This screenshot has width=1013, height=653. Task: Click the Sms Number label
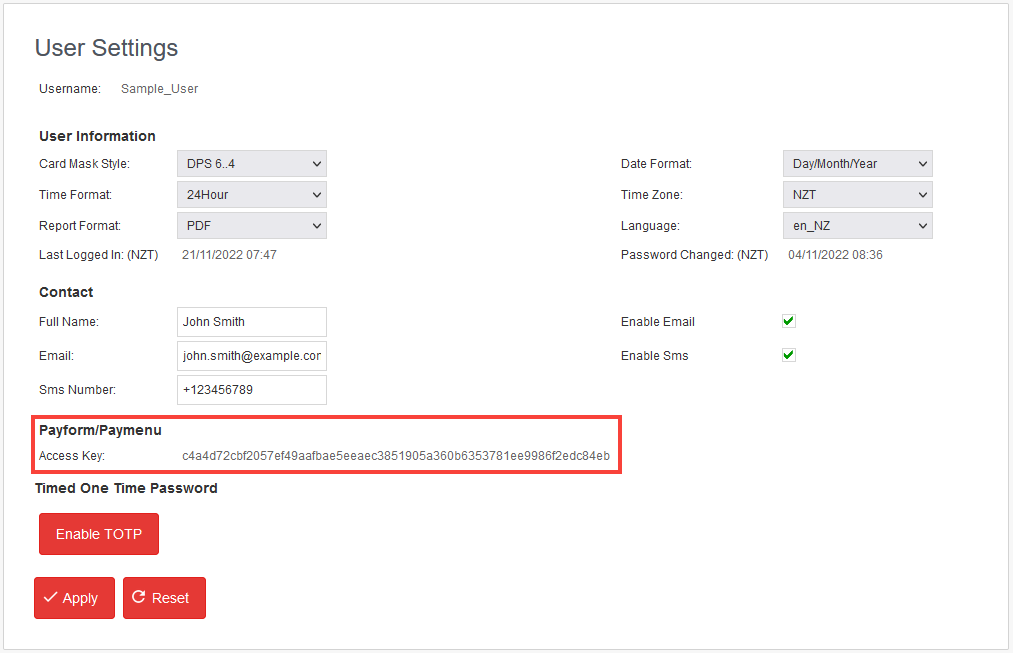coord(77,389)
